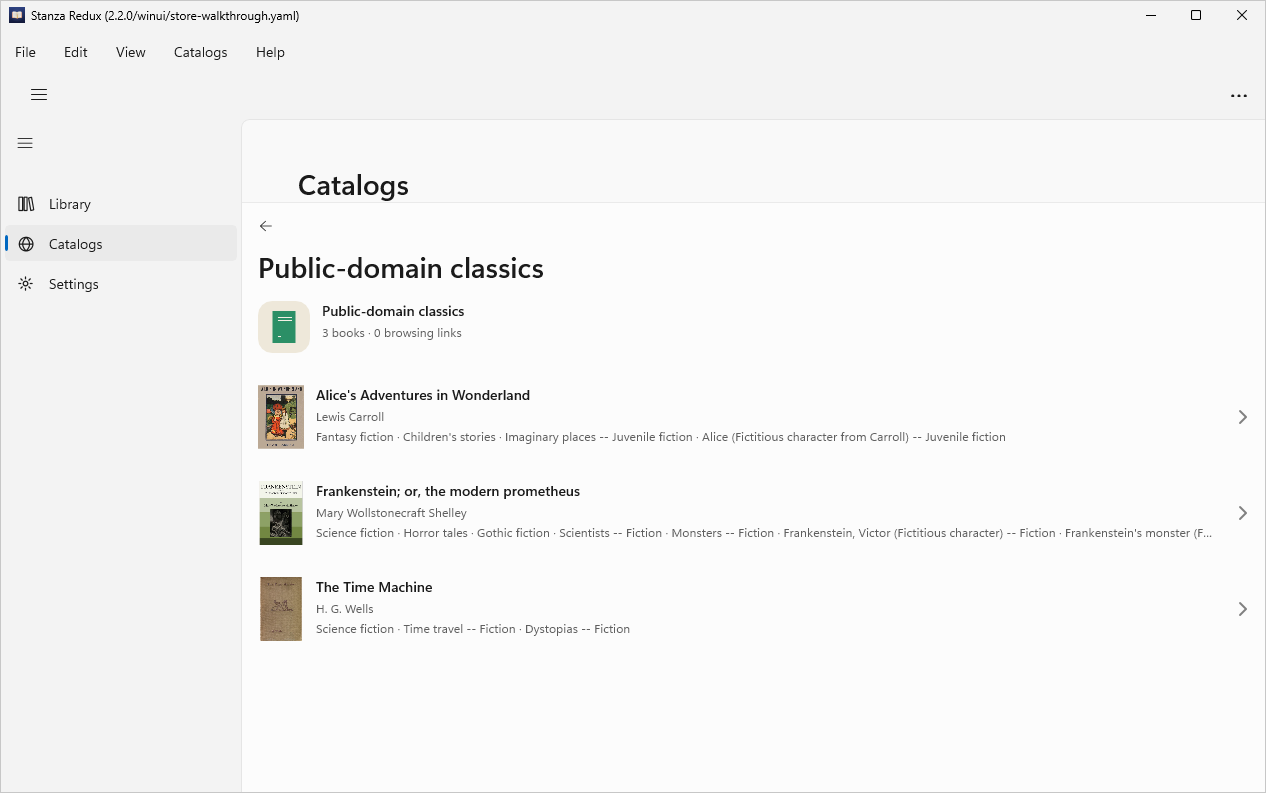Toggle the navigation pane hamburger icon
The image size is (1266, 793).
tap(26, 143)
